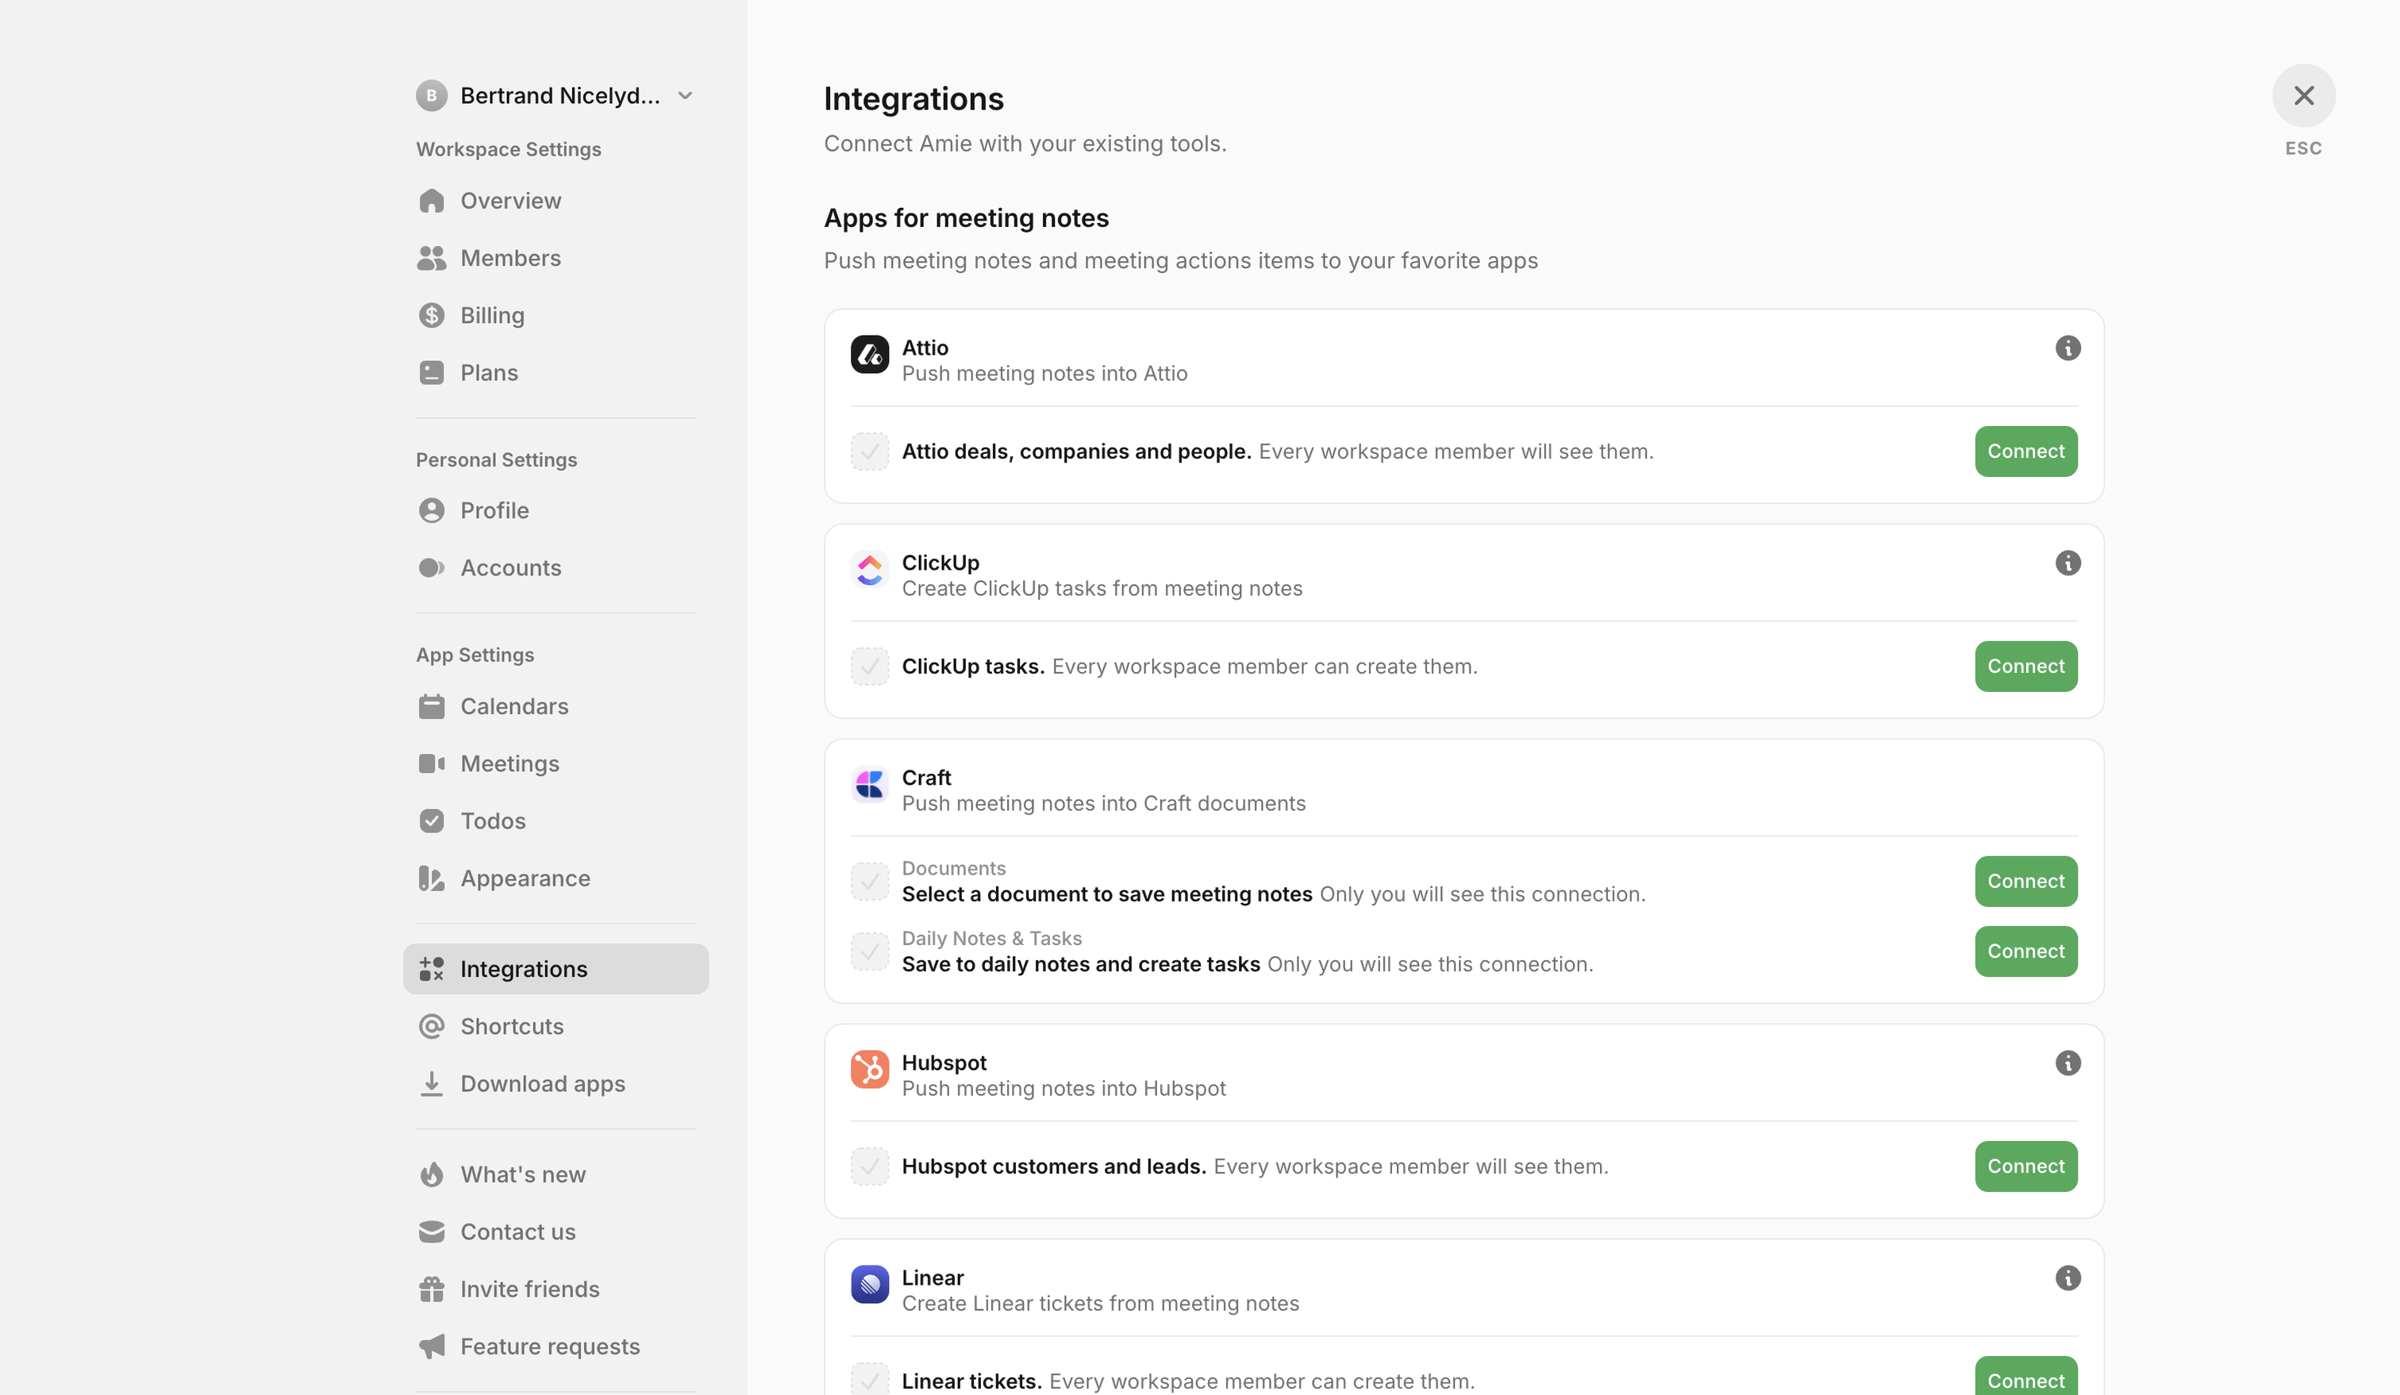Connect Hubspot customers and leads

click(x=2025, y=1166)
